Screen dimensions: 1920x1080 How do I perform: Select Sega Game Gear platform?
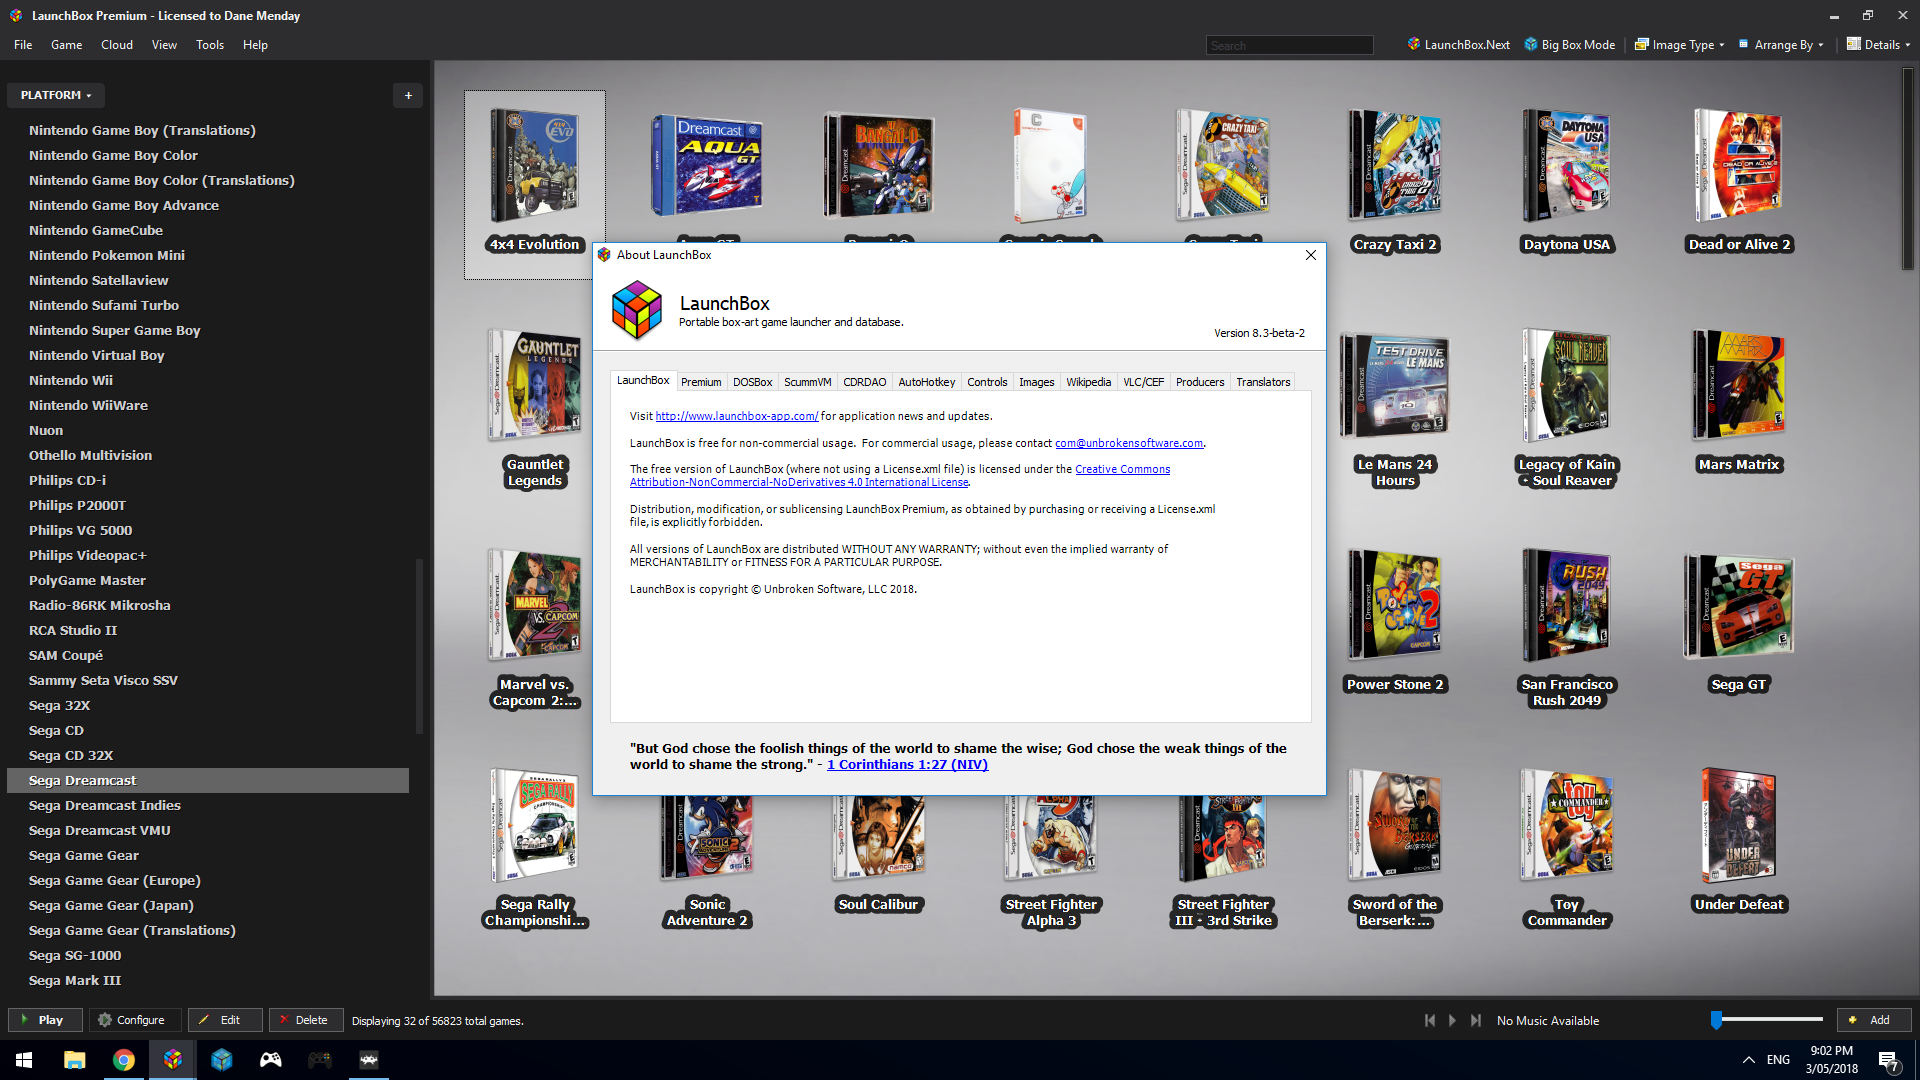pyautogui.click(x=84, y=855)
